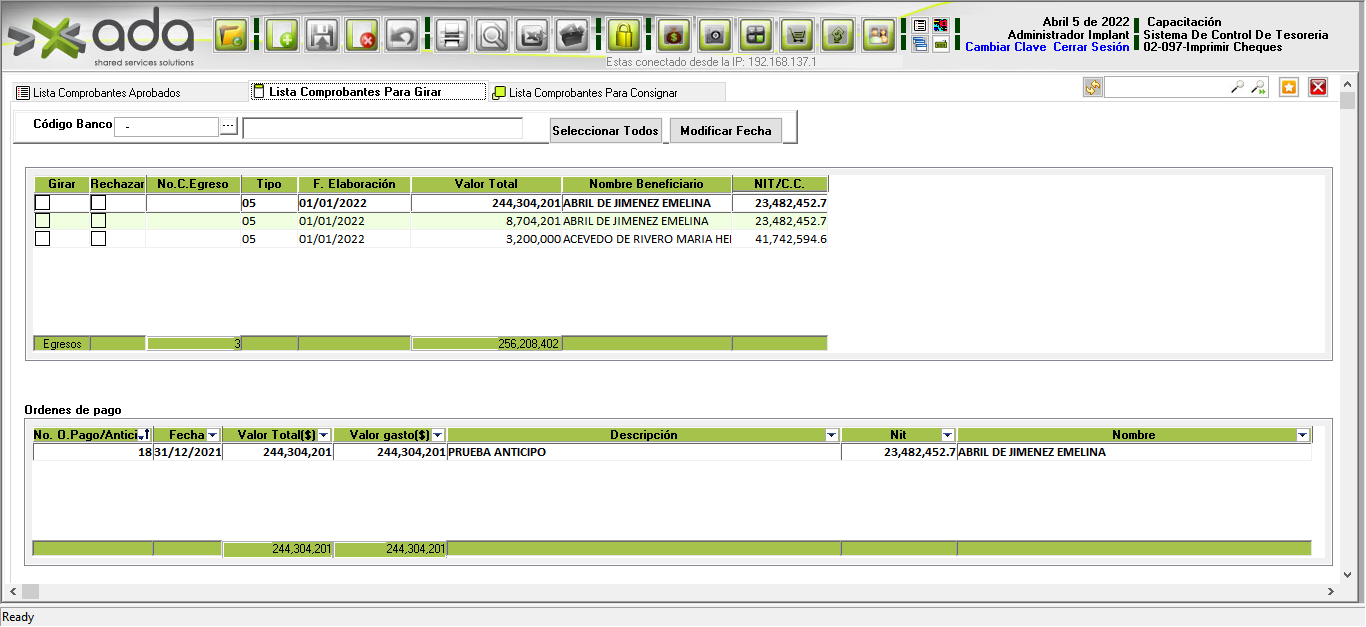
Task: Open the Fecha column filter dropdown
Action: pyautogui.click(x=213, y=436)
